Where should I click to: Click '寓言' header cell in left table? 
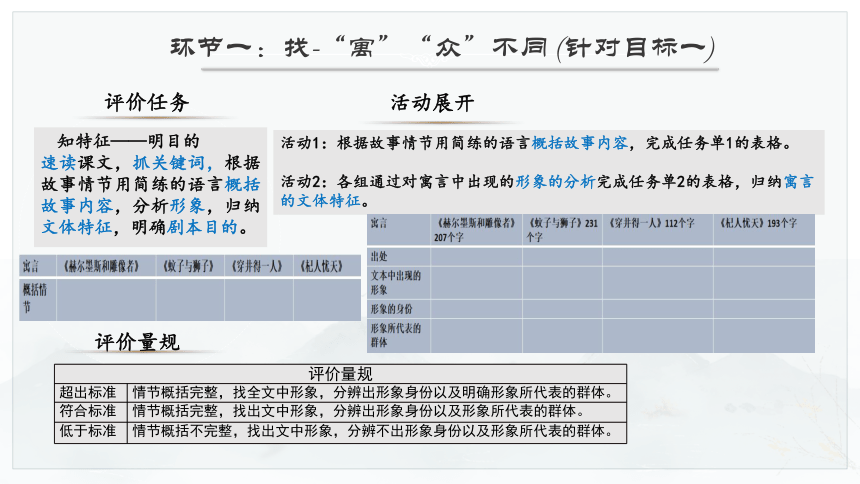tap(37, 266)
